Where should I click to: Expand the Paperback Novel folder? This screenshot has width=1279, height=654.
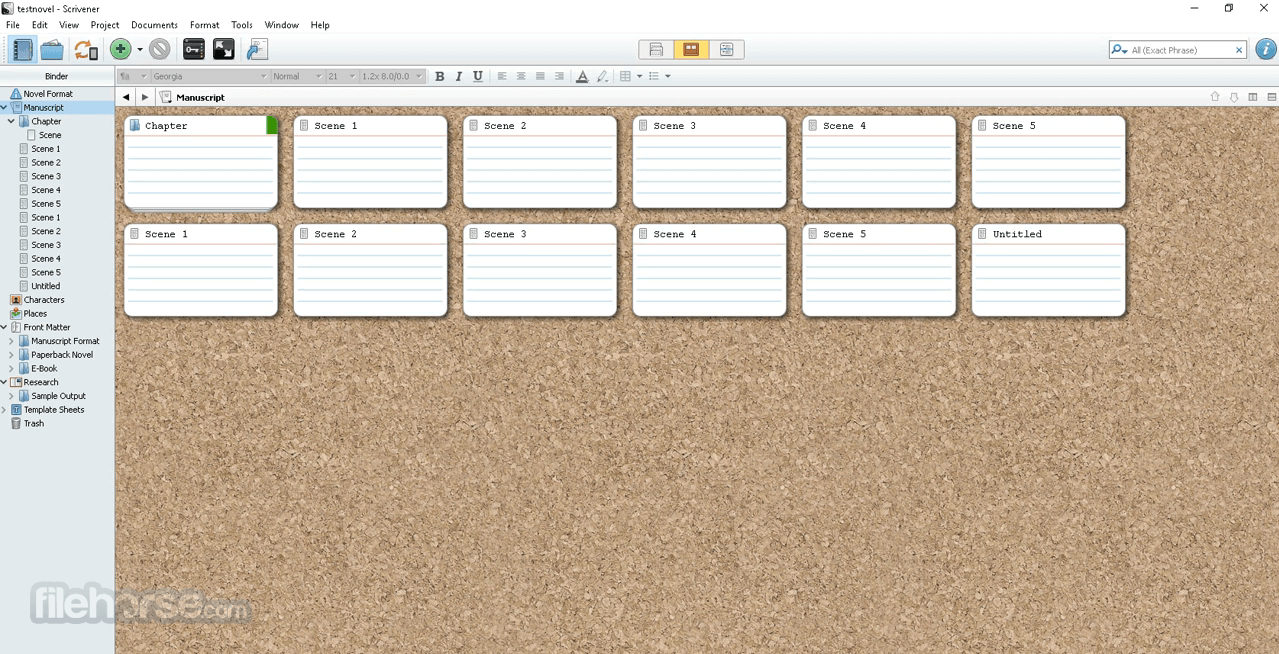tap(11, 355)
